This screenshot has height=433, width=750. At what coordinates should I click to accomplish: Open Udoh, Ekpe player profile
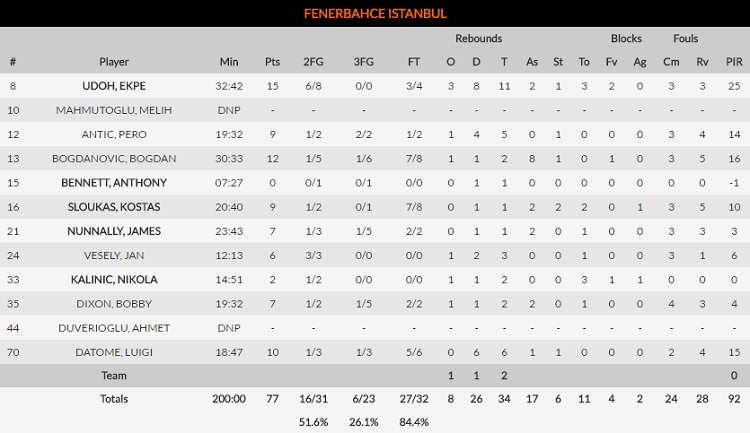(114, 86)
